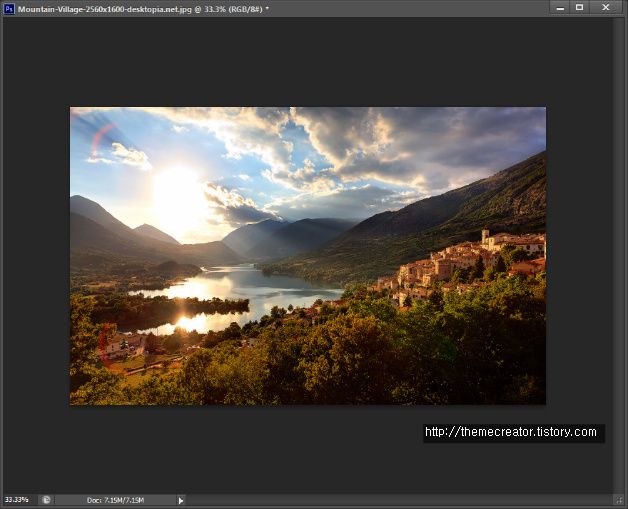This screenshot has width=628, height=509.
Task: Click the window resize grip corner
Action: tap(620, 500)
